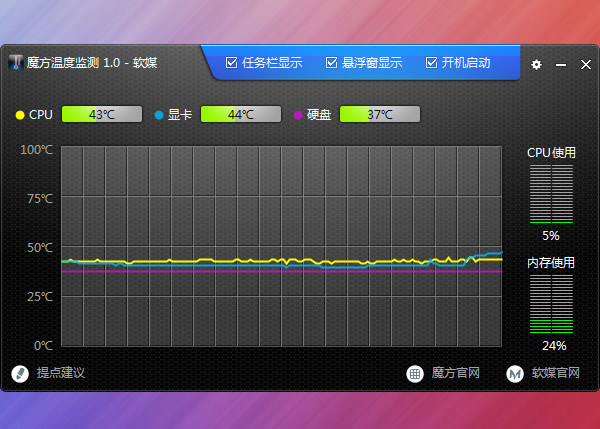Click the 显卡 44℃ temperature bar
Image resolution: width=600 pixels, height=429 pixels.
(x=240, y=114)
